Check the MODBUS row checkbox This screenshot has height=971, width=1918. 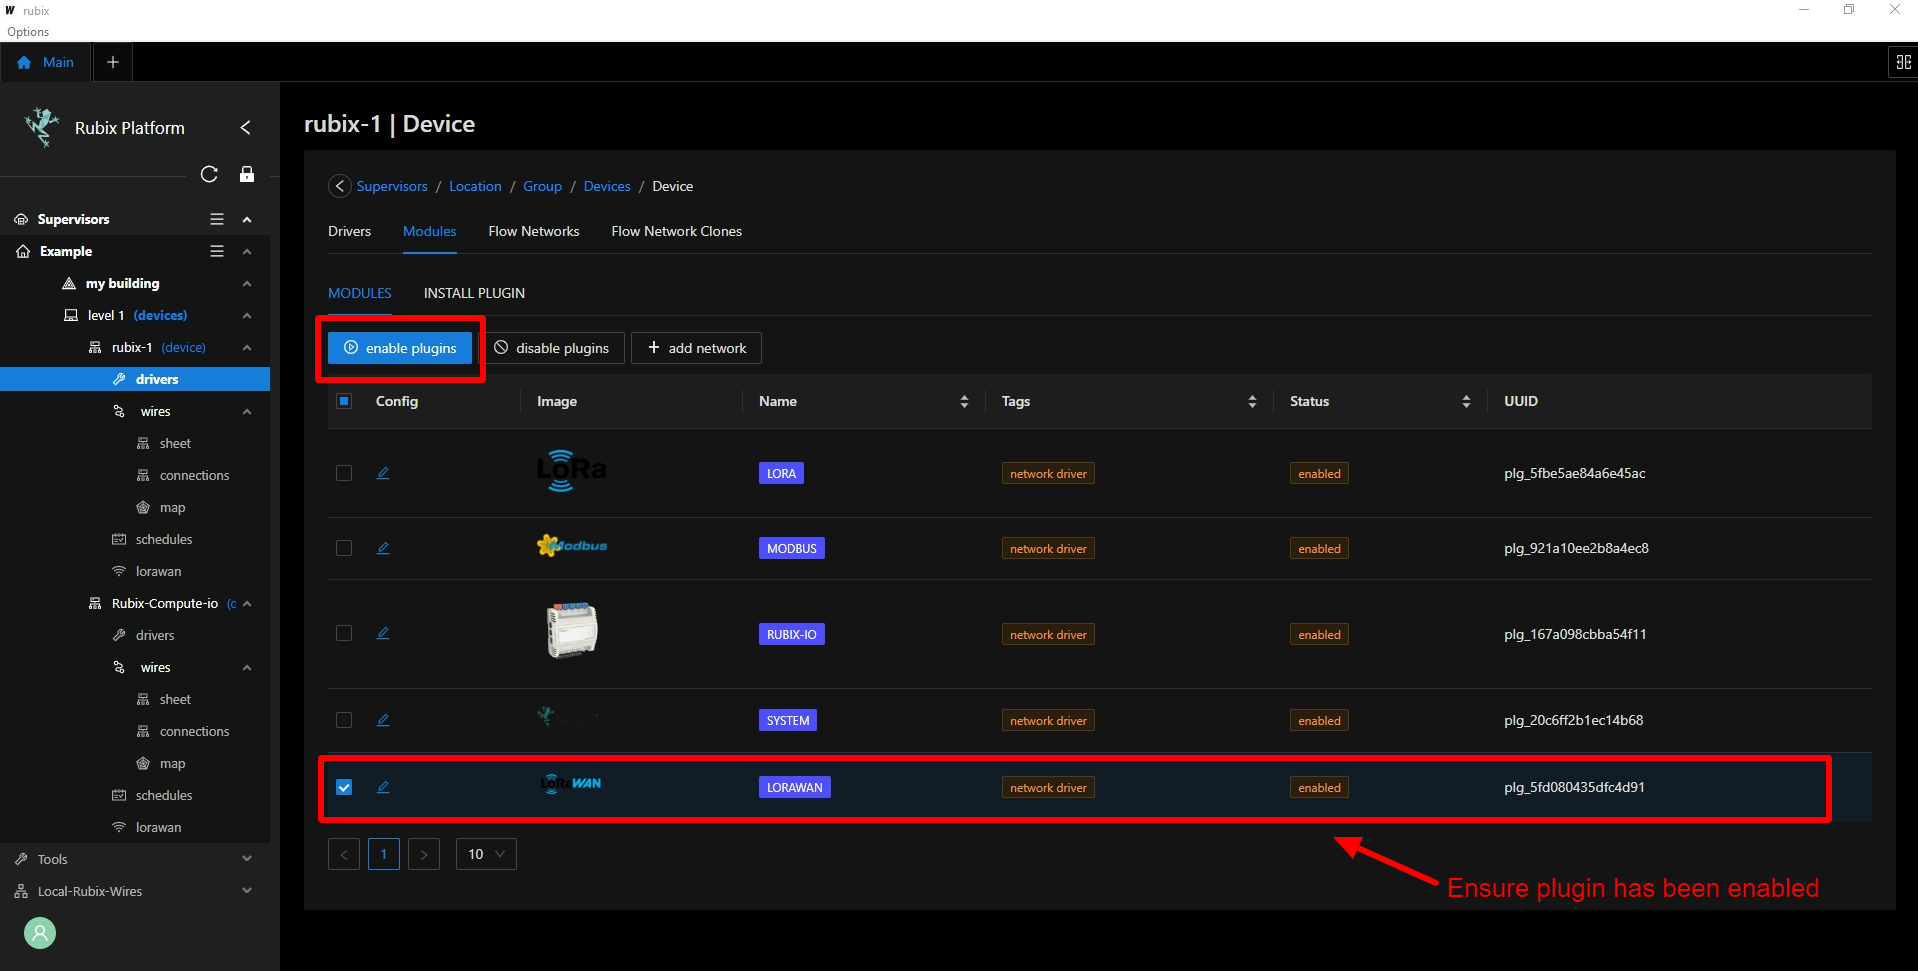pos(344,548)
